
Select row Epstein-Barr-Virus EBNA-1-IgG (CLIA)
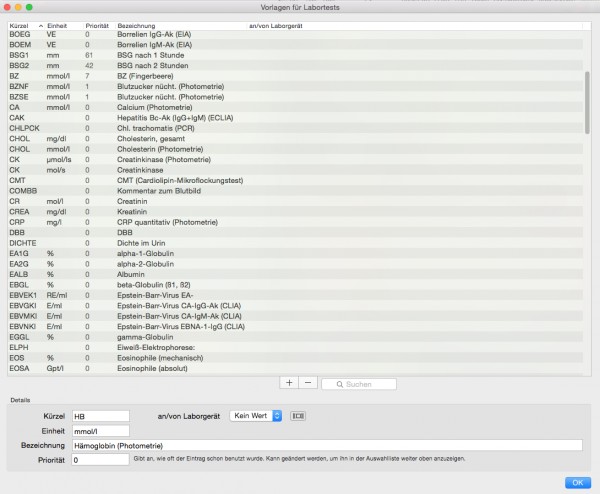click(x=295, y=326)
